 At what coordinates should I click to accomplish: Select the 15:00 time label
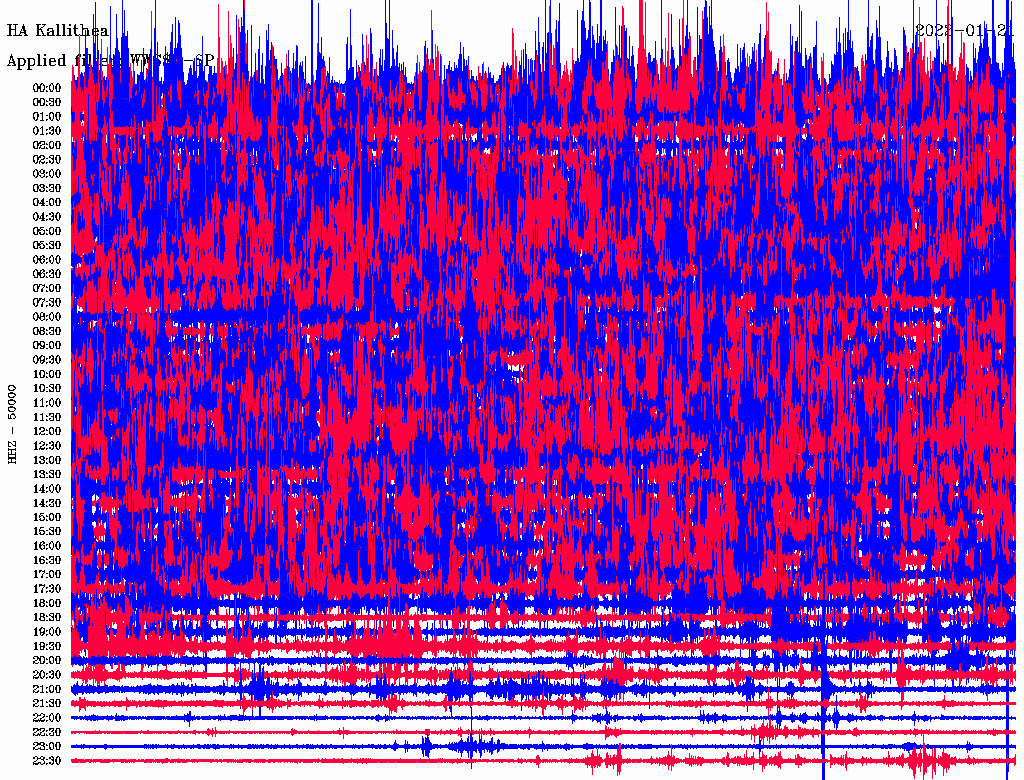[x=47, y=517]
